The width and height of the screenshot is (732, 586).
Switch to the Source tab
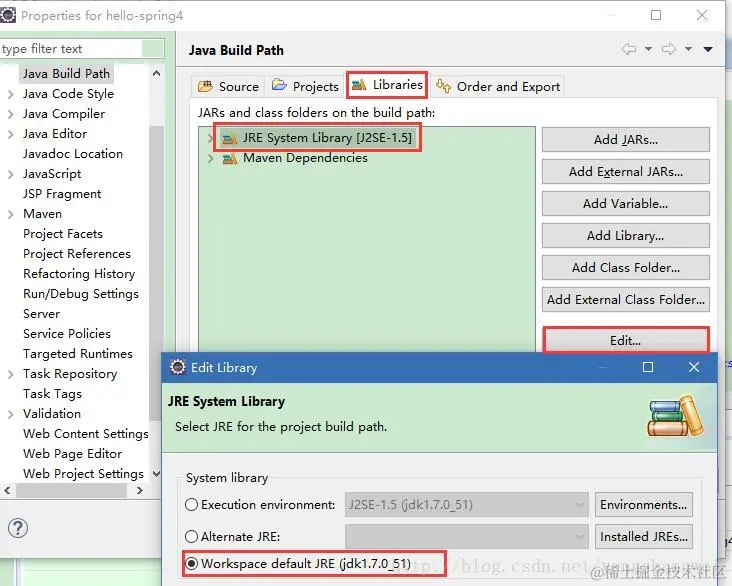(x=228, y=86)
